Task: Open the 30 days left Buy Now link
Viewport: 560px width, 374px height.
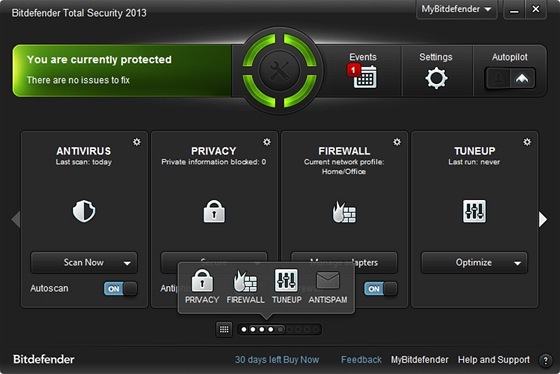Action: [277, 360]
